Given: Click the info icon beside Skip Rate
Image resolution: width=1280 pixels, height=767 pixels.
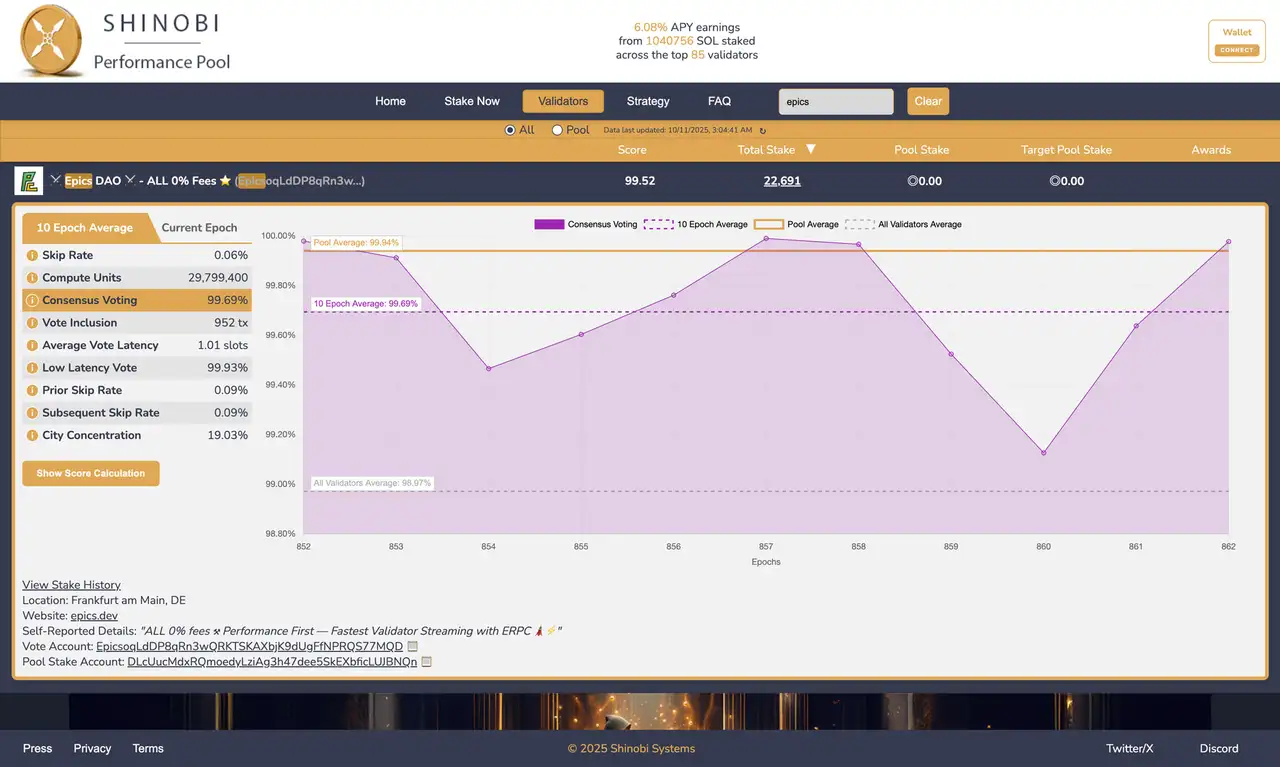Looking at the screenshot, I should [31, 255].
